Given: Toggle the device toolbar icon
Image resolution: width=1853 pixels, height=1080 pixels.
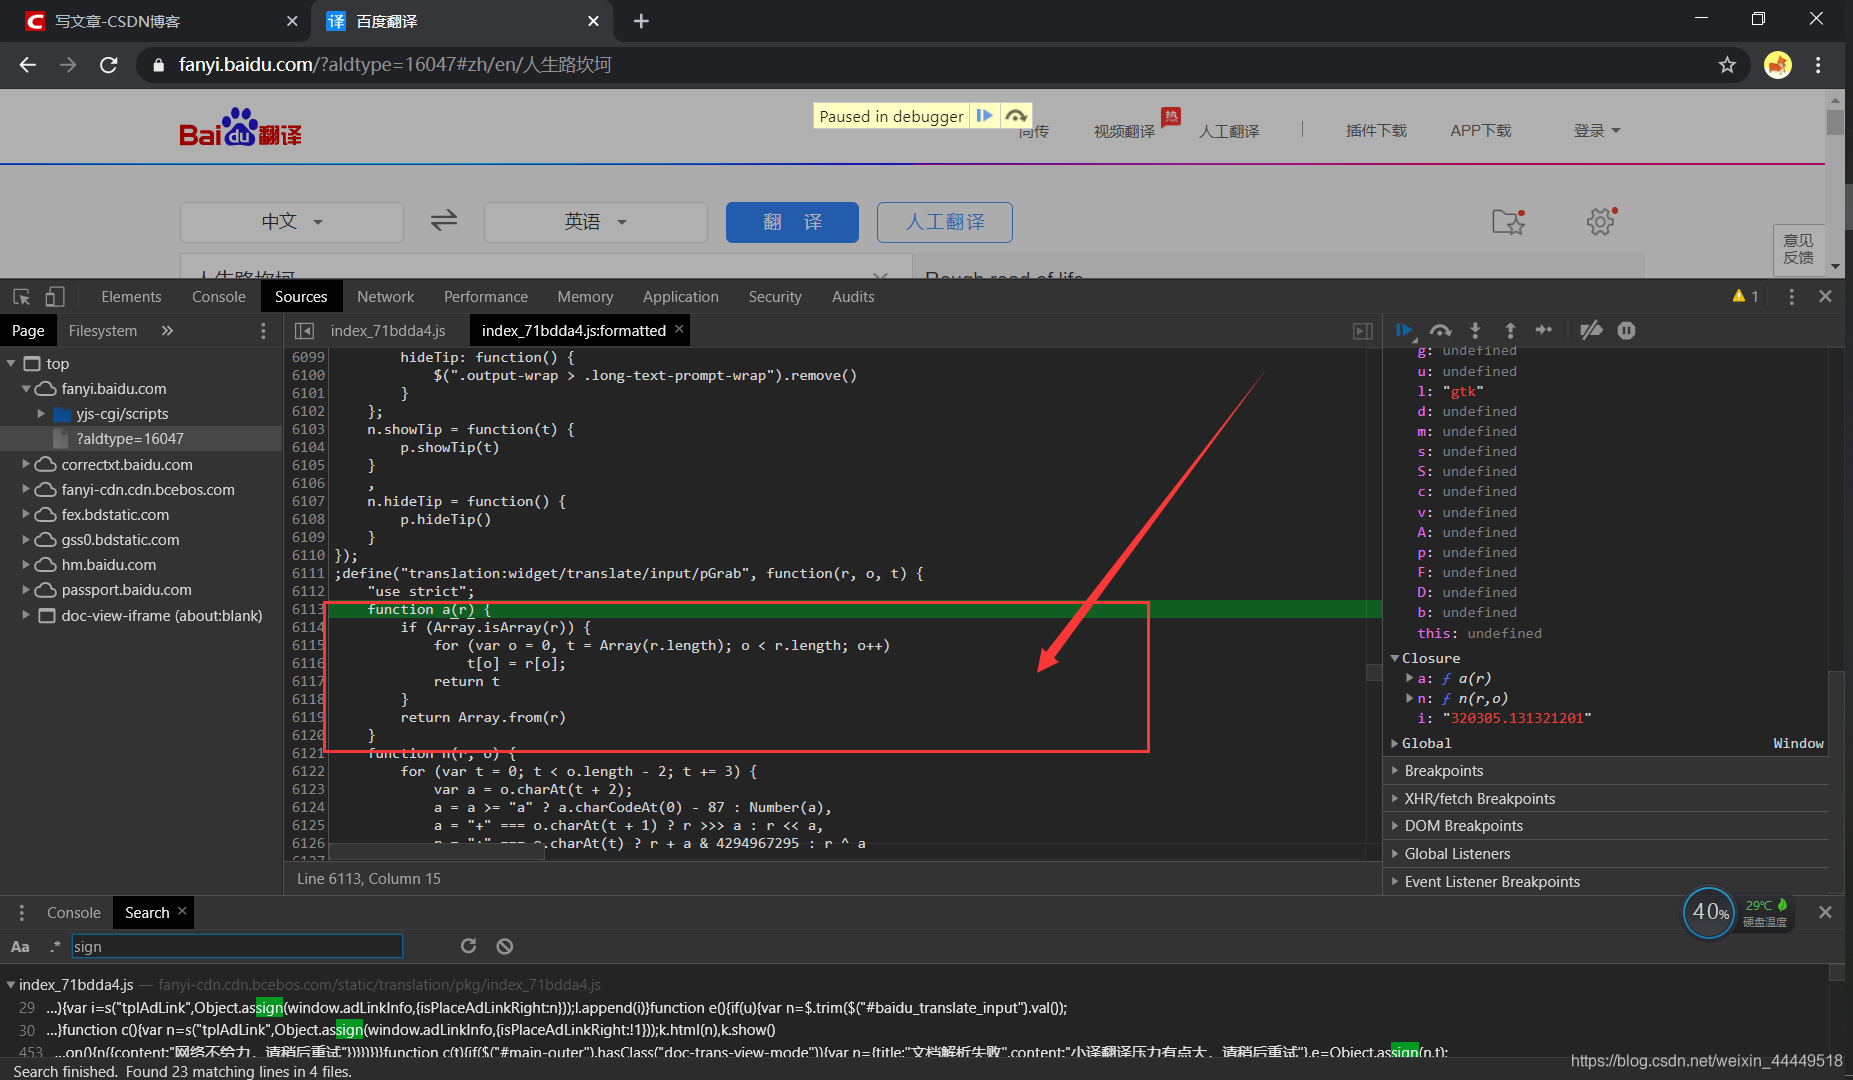Looking at the screenshot, I should click(55, 297).
